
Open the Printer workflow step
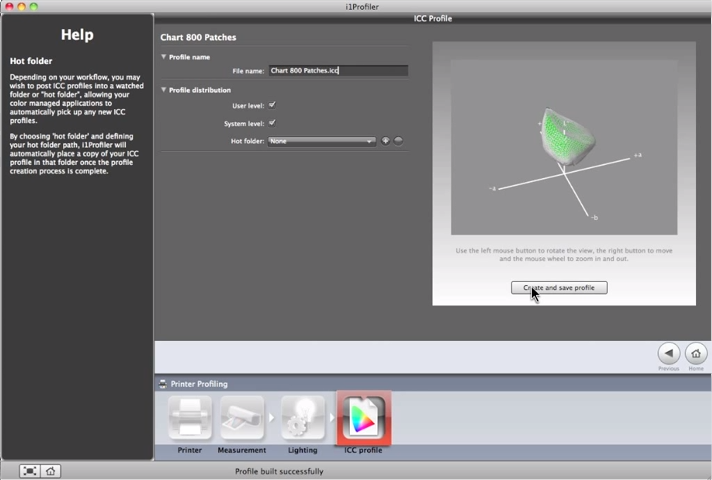coord(190,418)
